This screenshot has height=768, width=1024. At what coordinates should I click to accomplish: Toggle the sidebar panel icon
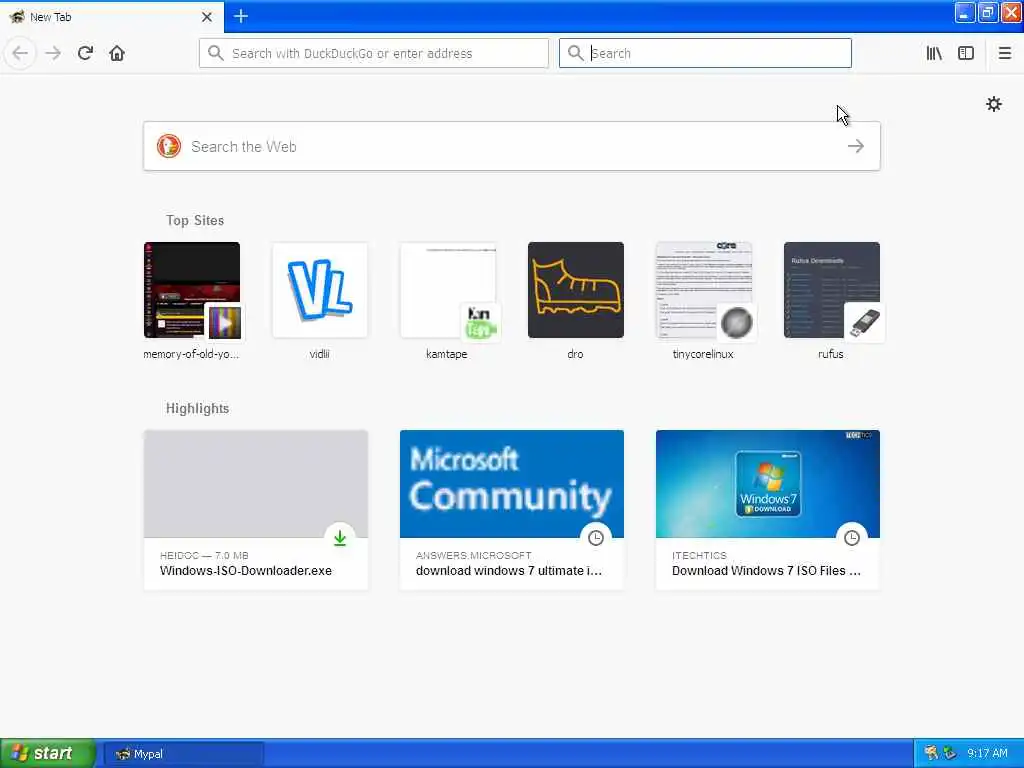[x=966, y=53]
